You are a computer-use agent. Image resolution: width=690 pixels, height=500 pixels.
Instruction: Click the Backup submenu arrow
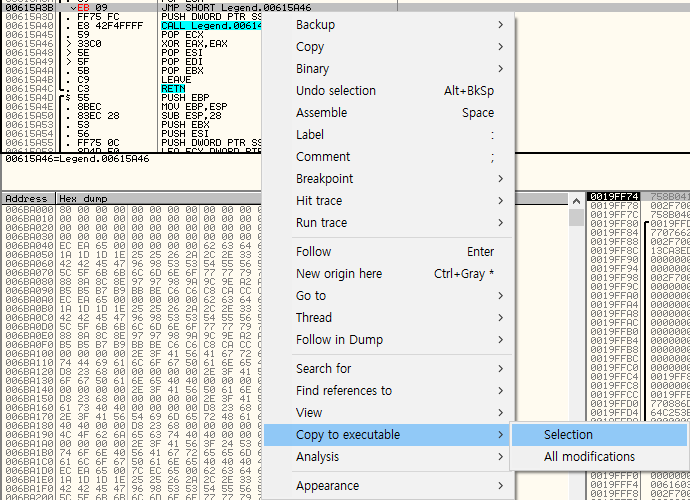coord(500,25)
